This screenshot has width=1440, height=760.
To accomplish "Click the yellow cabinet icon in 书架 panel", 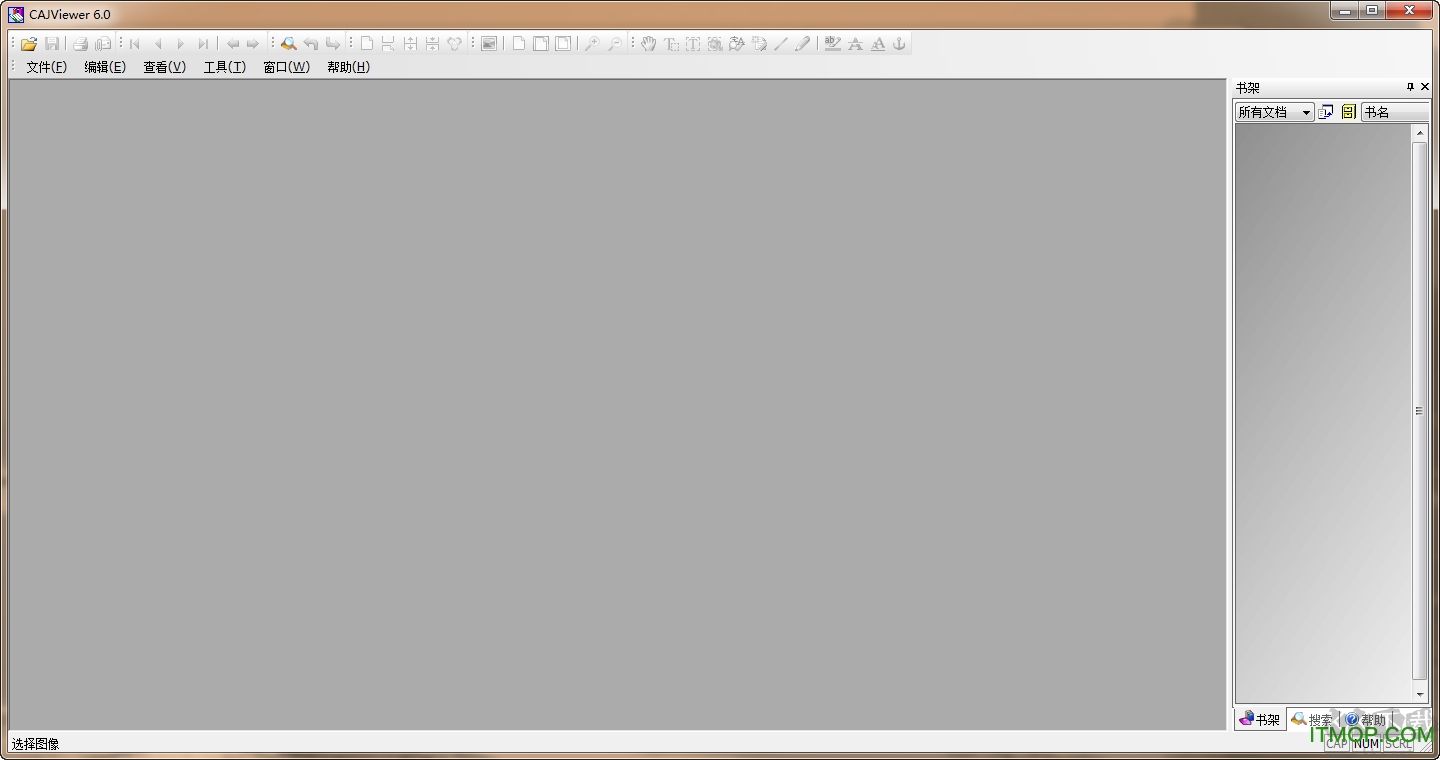I will (1348, 112).
